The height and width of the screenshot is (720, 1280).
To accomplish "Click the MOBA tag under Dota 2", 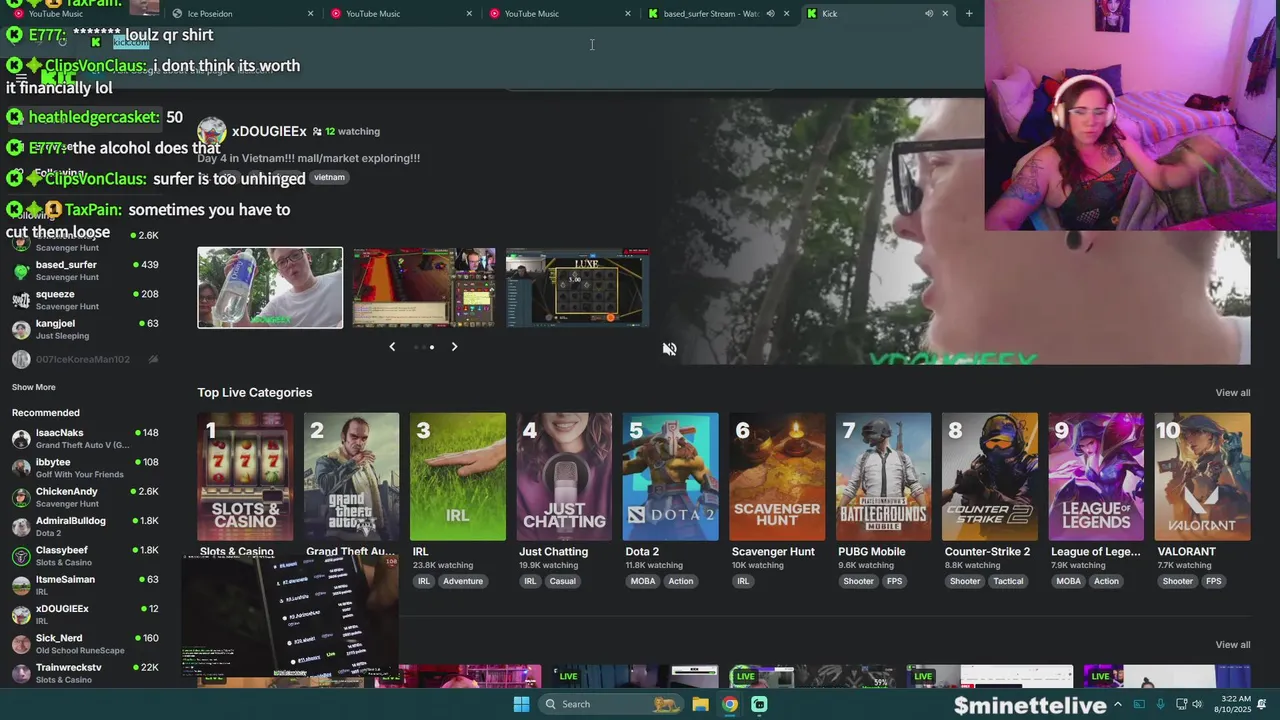I will coord(641,581).
